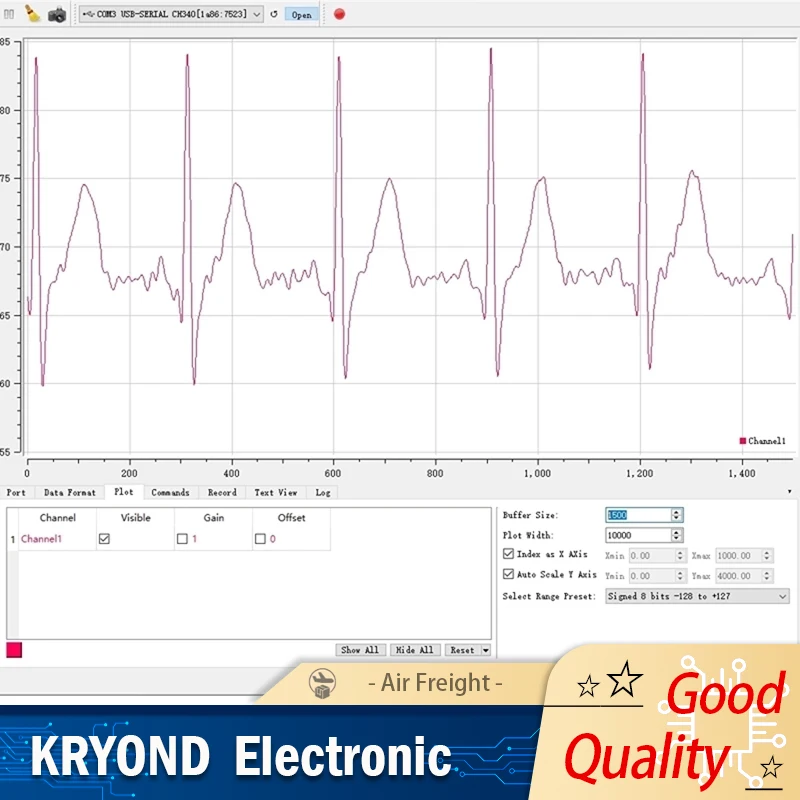Adjust the Ymax spinner arrows
Screen dimensions: 800x800
[x=767, y=576]
